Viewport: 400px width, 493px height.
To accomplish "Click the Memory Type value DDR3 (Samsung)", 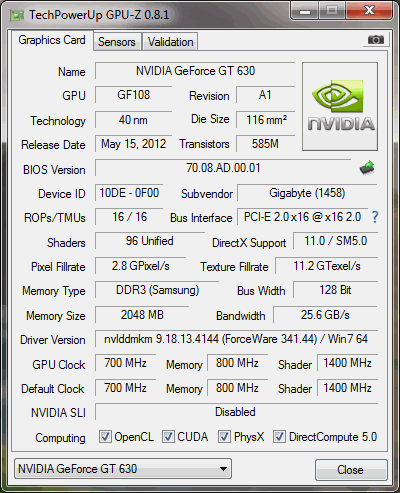I will 157,290.
